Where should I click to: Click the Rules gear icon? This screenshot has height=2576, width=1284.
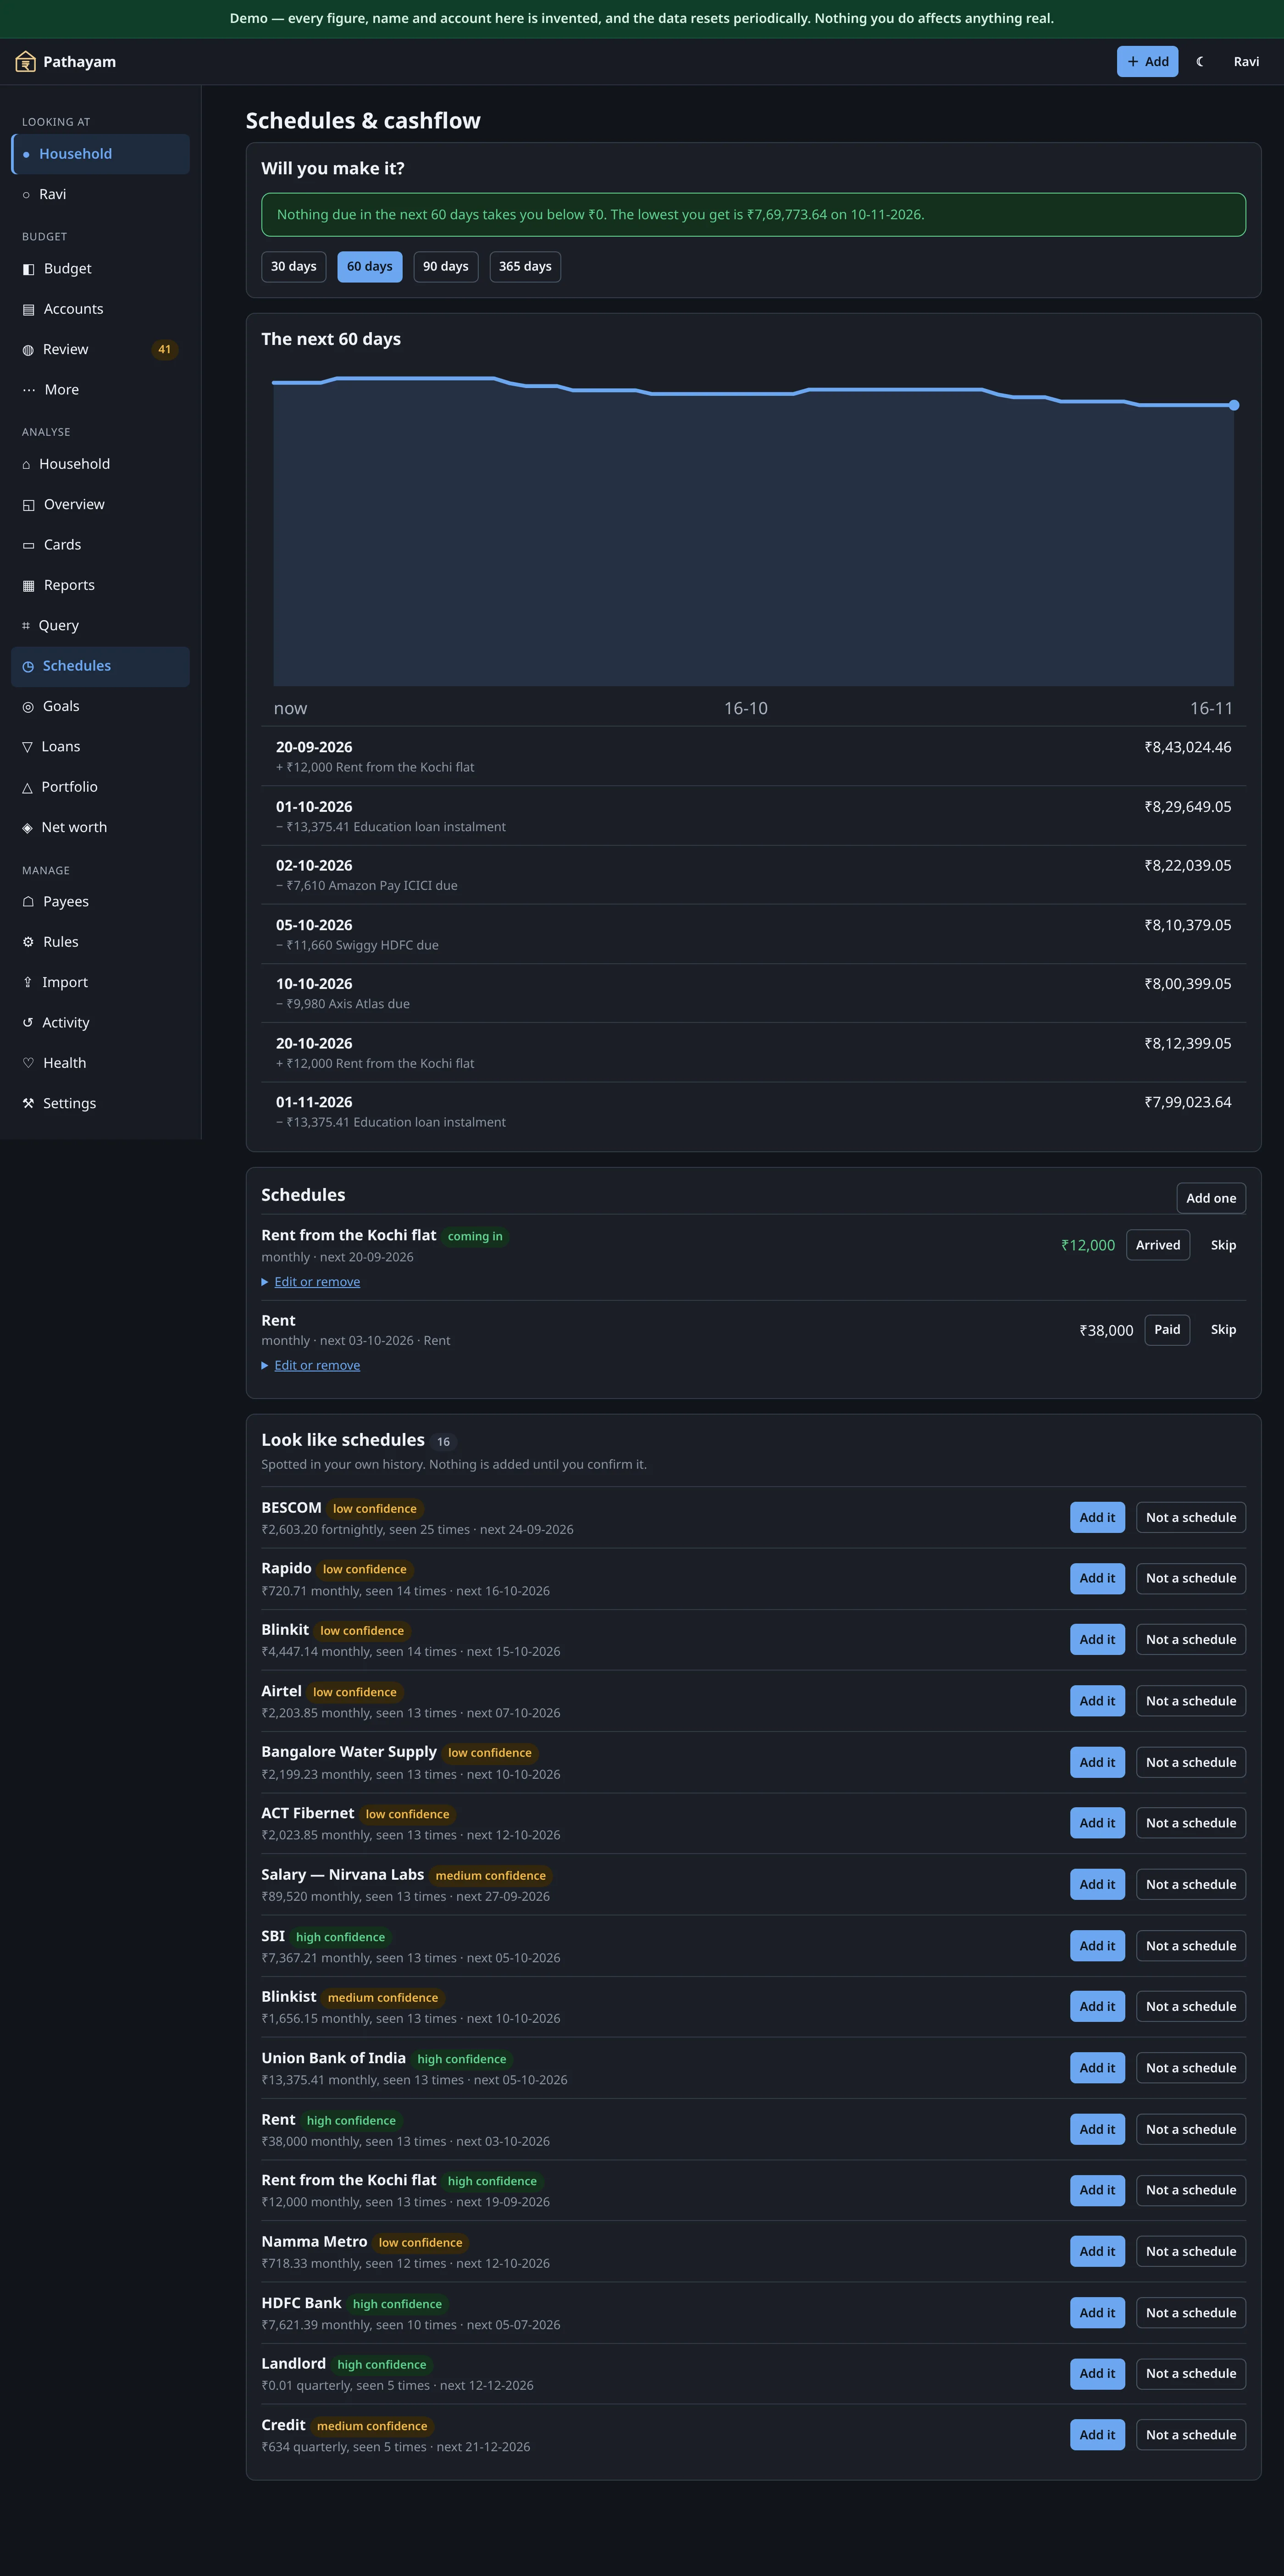28,942
